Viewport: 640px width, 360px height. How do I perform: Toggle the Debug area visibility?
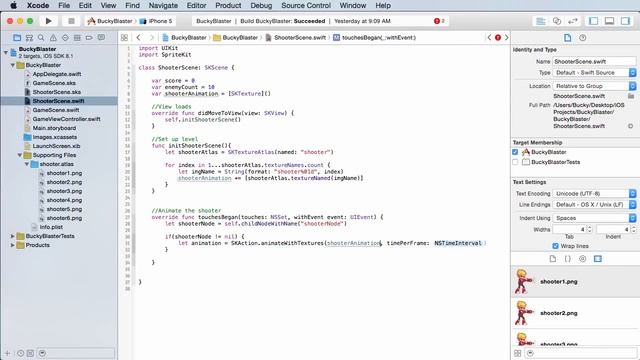609,21
